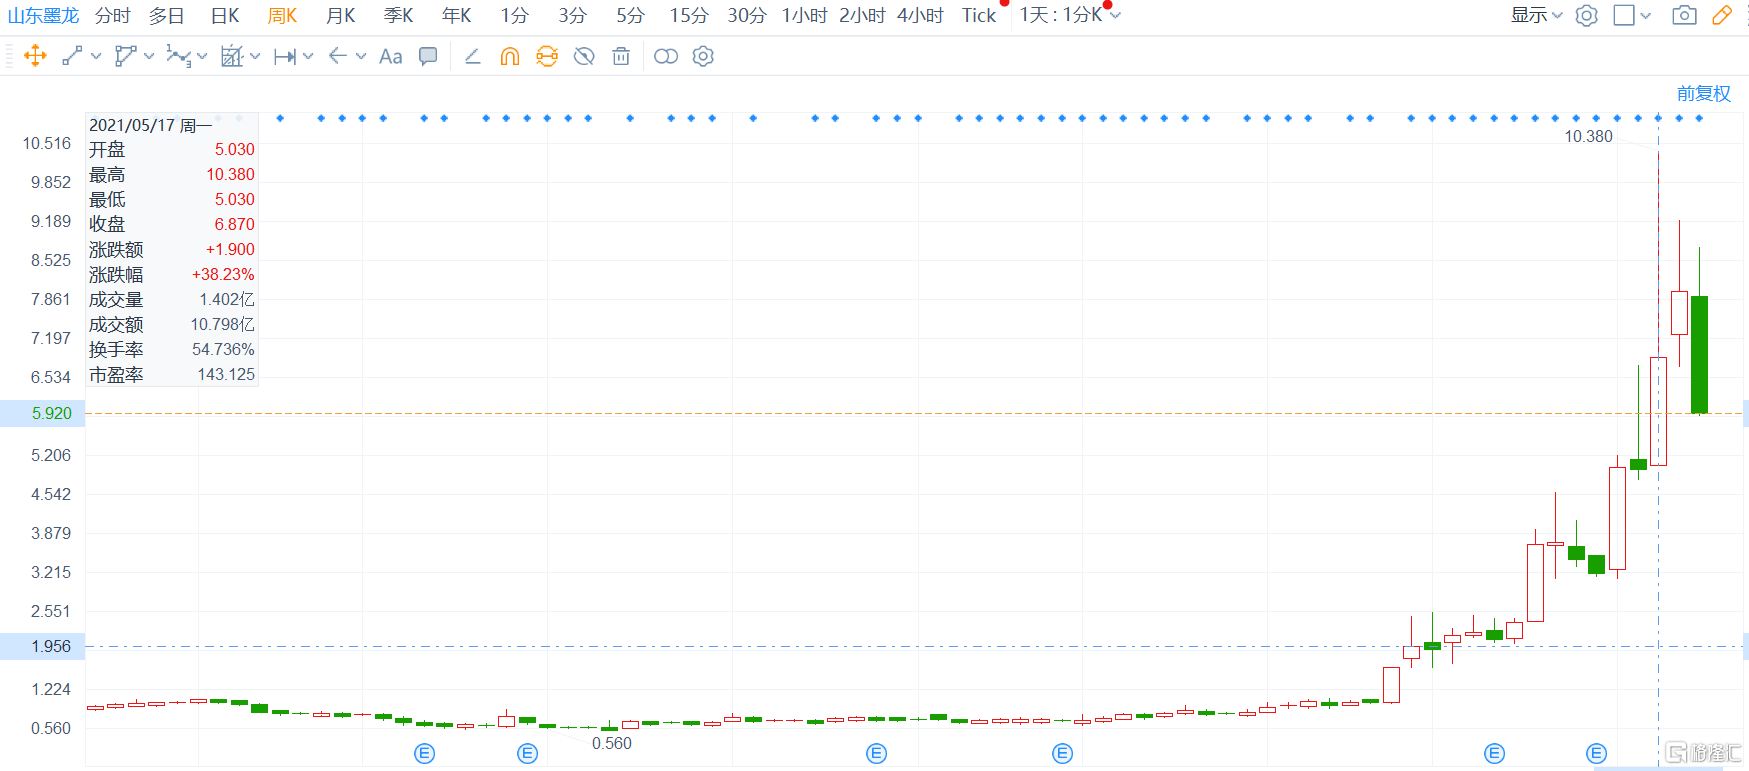Select the active 周K tab

(x=283, y=15)
